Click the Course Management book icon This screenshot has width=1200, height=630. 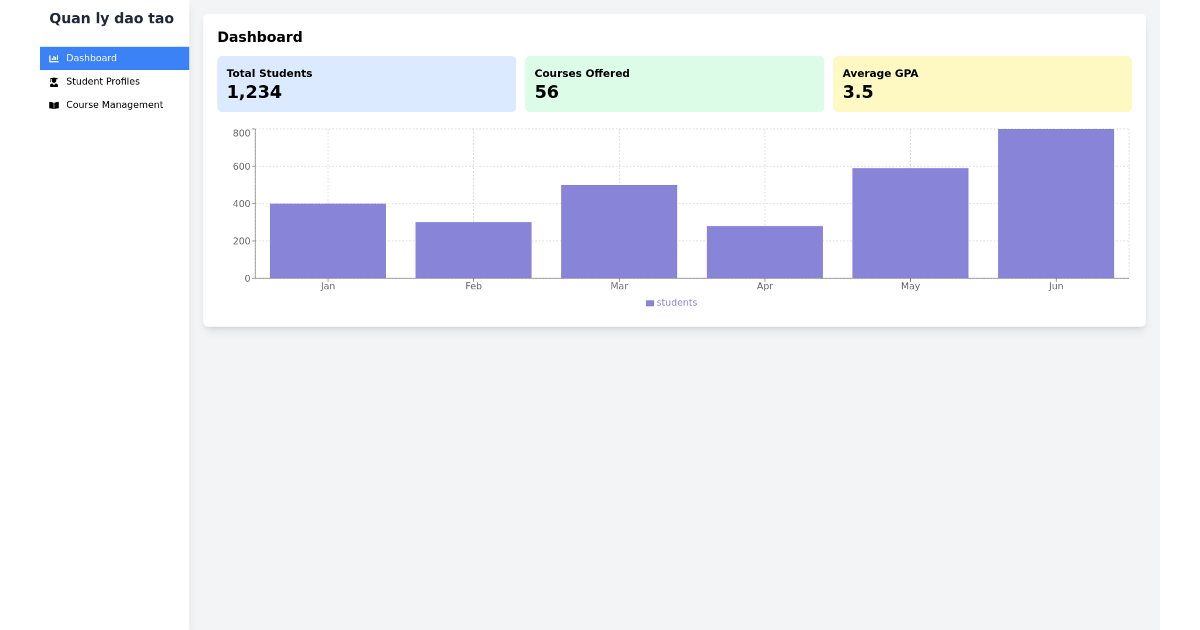point(53,104)
